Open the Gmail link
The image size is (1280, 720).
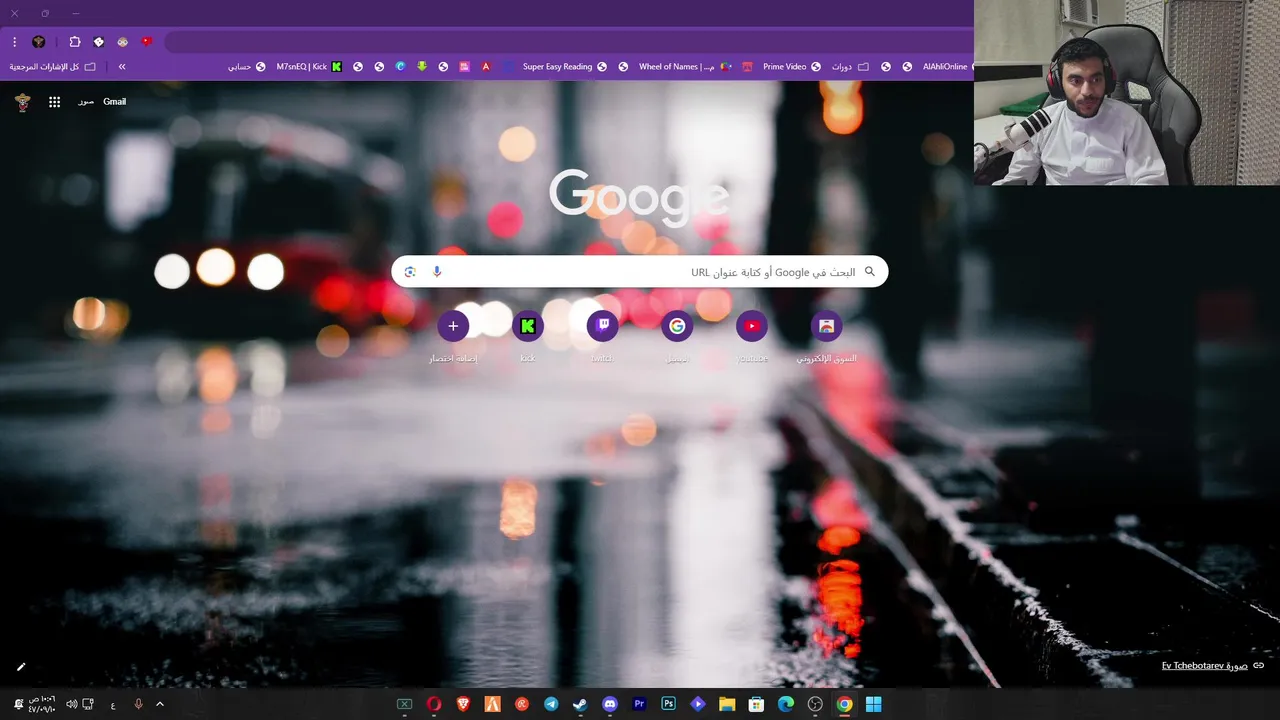[114, 102]
